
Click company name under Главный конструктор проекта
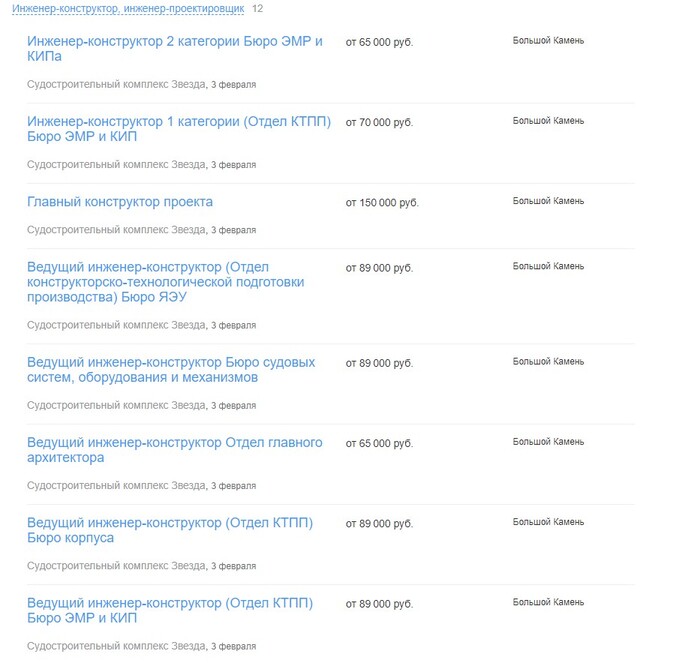116,230
